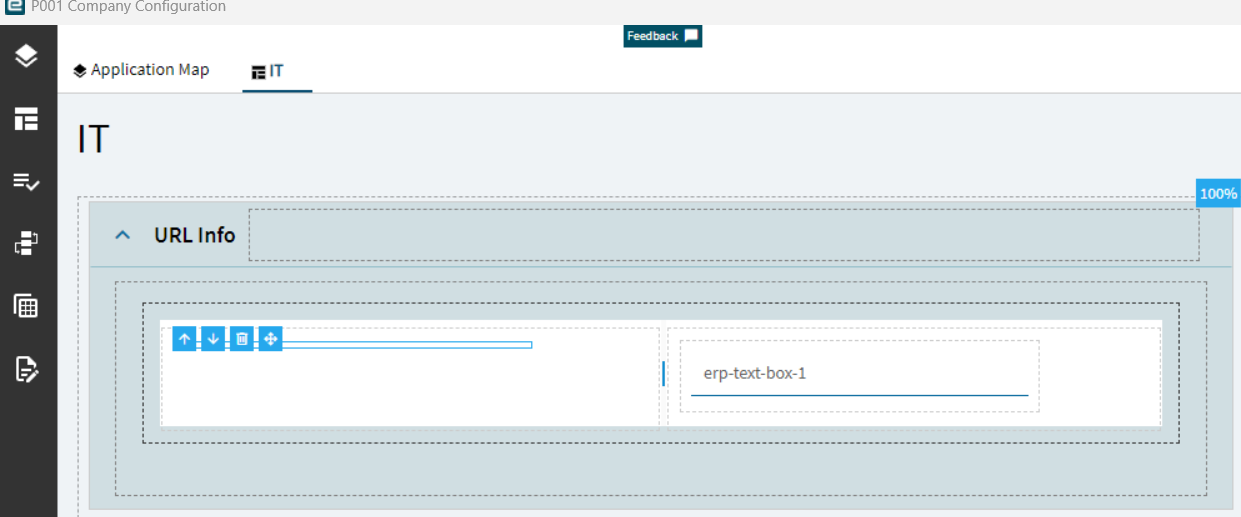Move selected component down

tap(213, 339)
